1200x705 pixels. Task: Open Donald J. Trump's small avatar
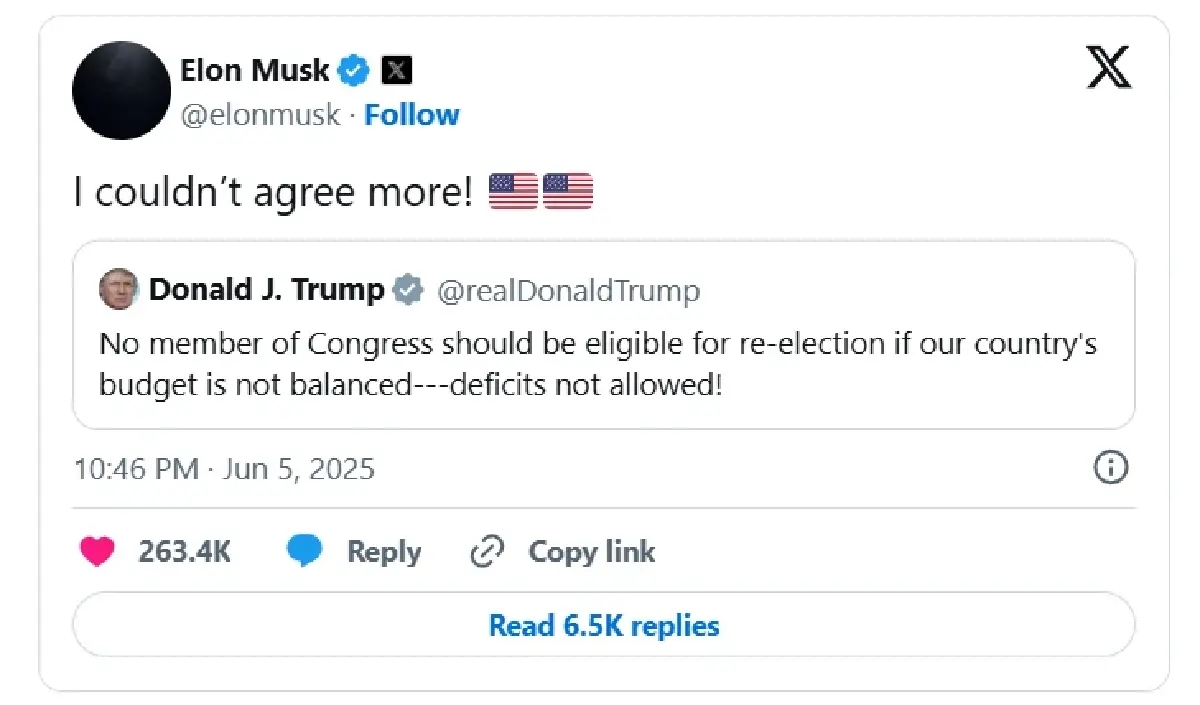pos(118,290)
